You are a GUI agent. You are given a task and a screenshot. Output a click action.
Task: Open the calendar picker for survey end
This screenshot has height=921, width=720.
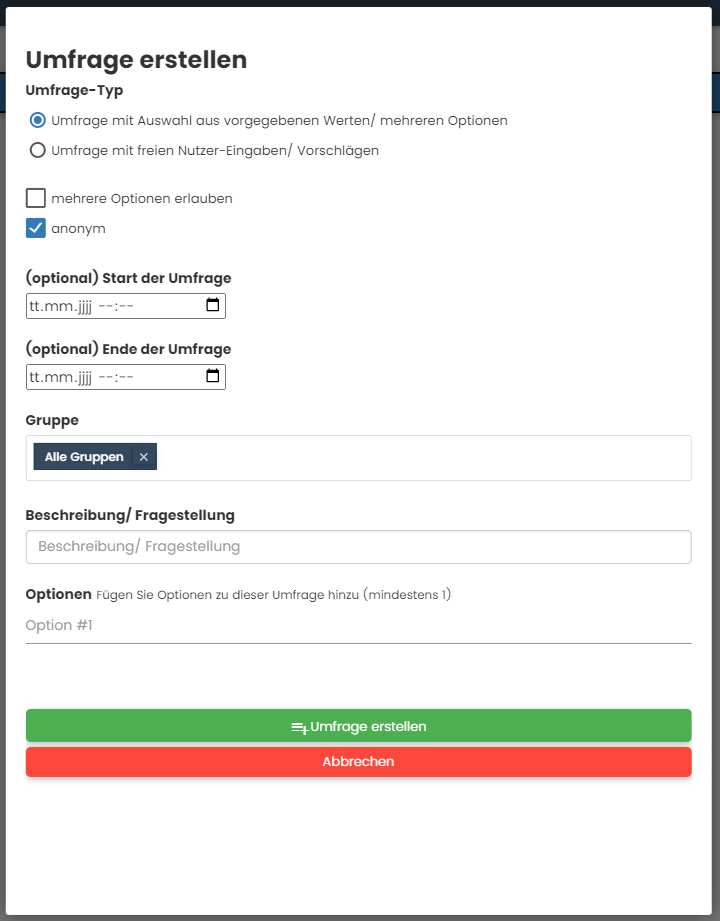point(212,377)
